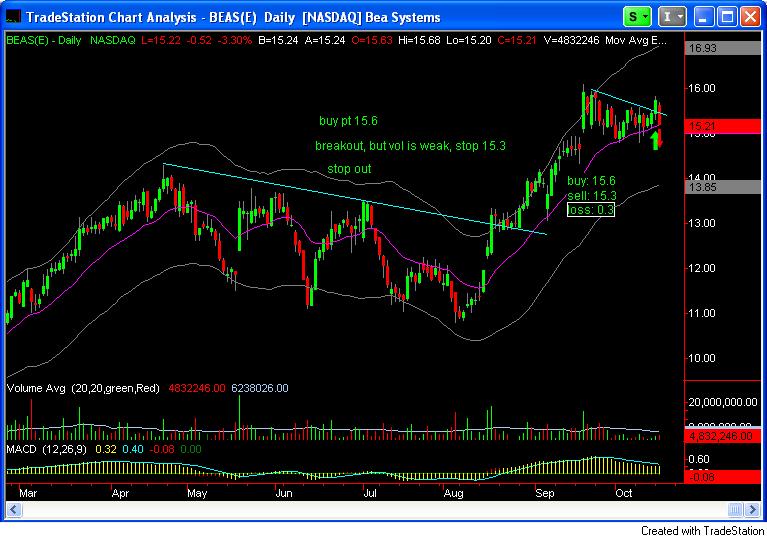Click the O=15.63 open price readout
Image resolution: width=767 pixels, height=537 pixels.
coord(372,41)
